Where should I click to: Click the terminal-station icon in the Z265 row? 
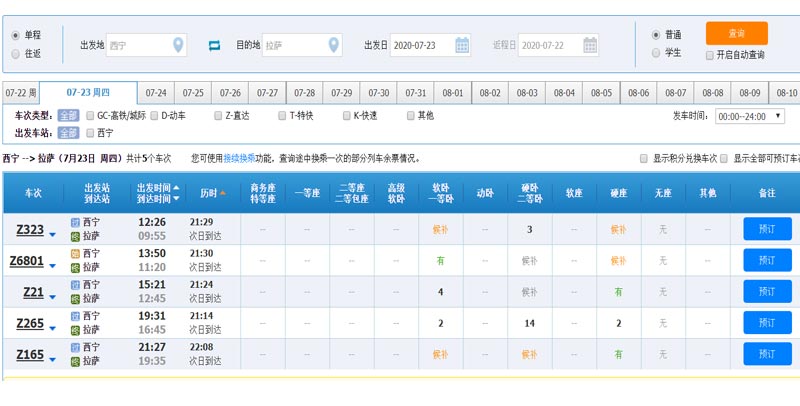click(76, 330)
